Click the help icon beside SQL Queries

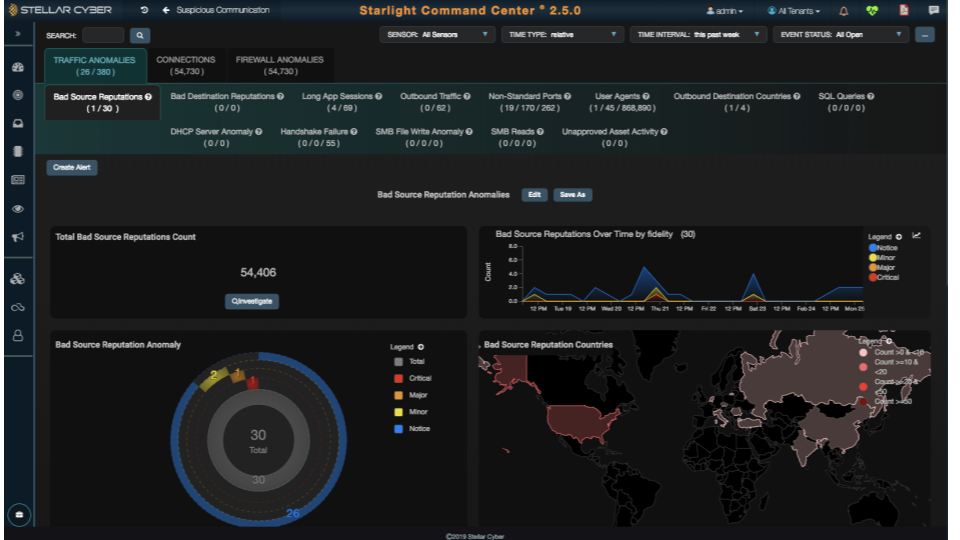[871, 96]
